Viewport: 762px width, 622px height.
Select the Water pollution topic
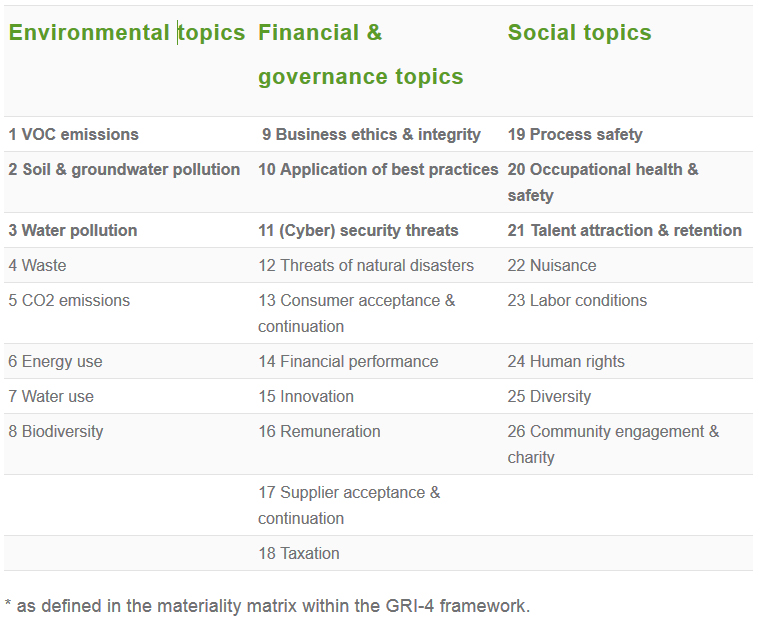[73, 230]
